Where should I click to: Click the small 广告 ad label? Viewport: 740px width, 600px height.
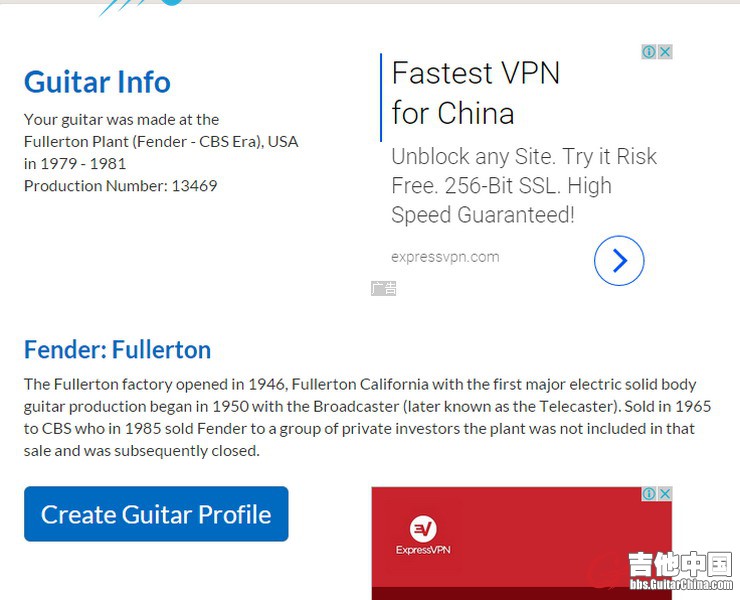tap(384, 288)
